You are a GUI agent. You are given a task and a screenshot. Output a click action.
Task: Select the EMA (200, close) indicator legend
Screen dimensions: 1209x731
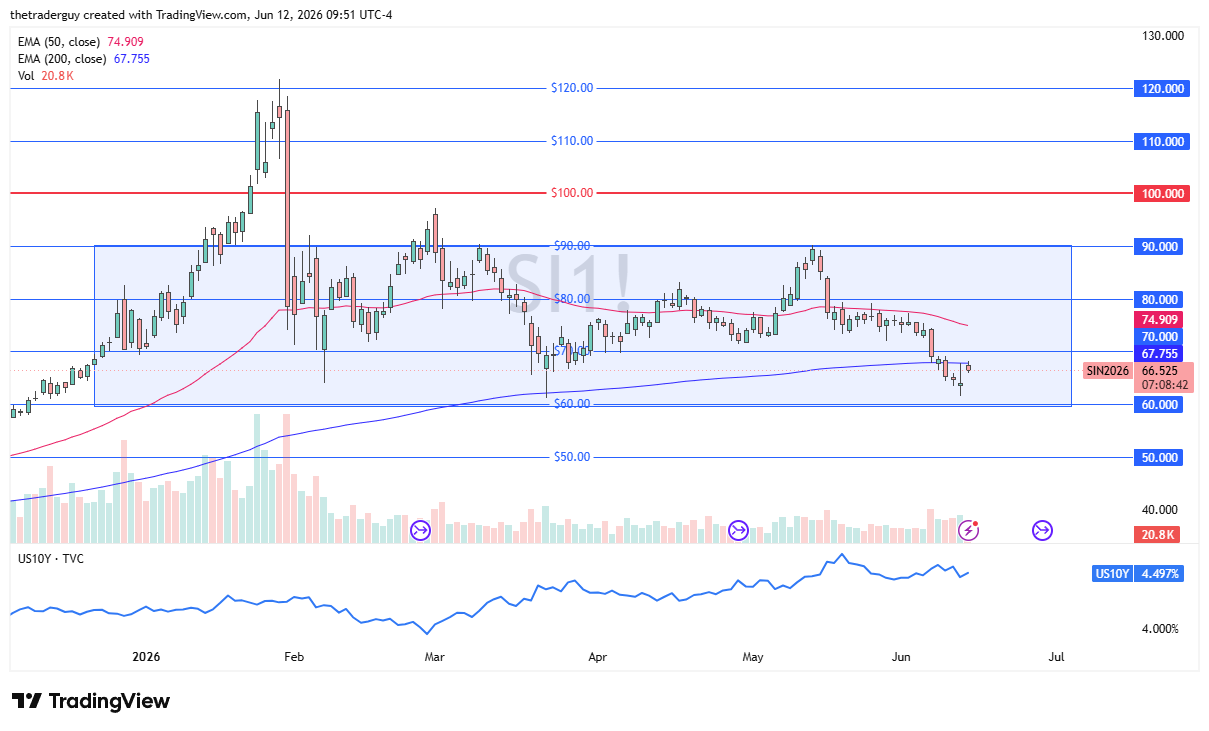(x=84, y=59)
